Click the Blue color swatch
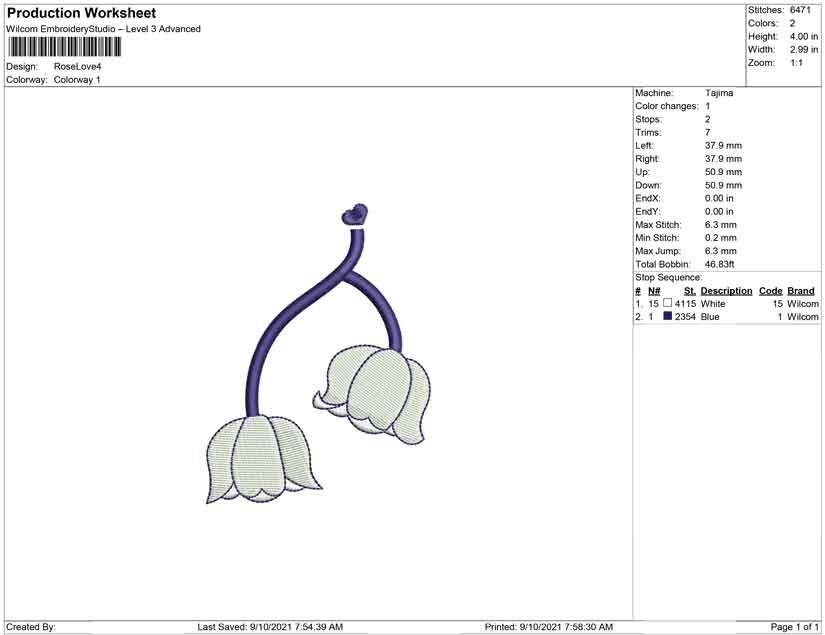Image resolution: width=825 pixels, height=635 pixels. tap(668, 316)
